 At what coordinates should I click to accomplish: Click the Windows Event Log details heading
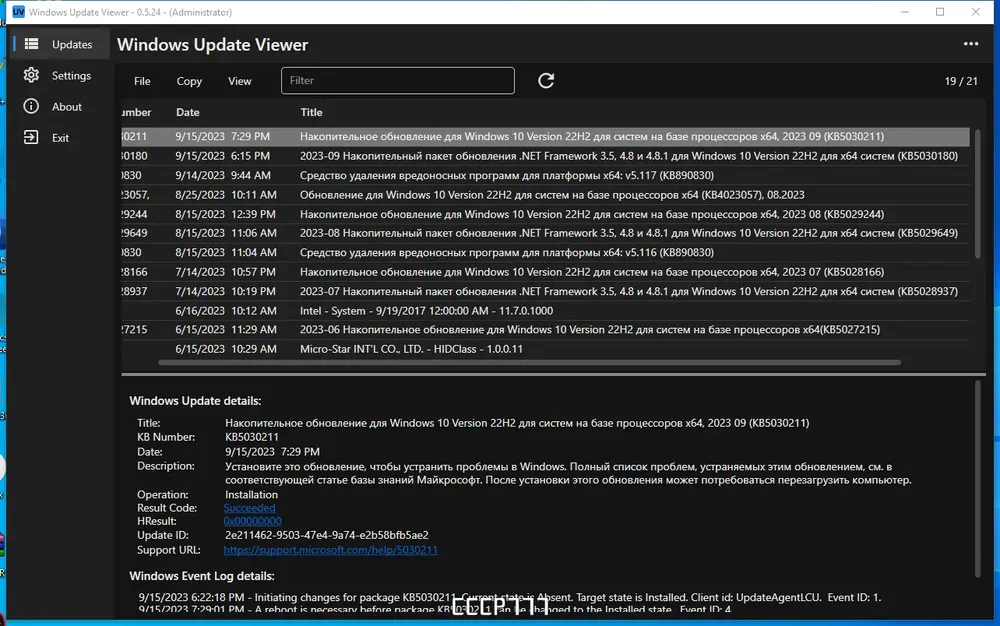202,576
